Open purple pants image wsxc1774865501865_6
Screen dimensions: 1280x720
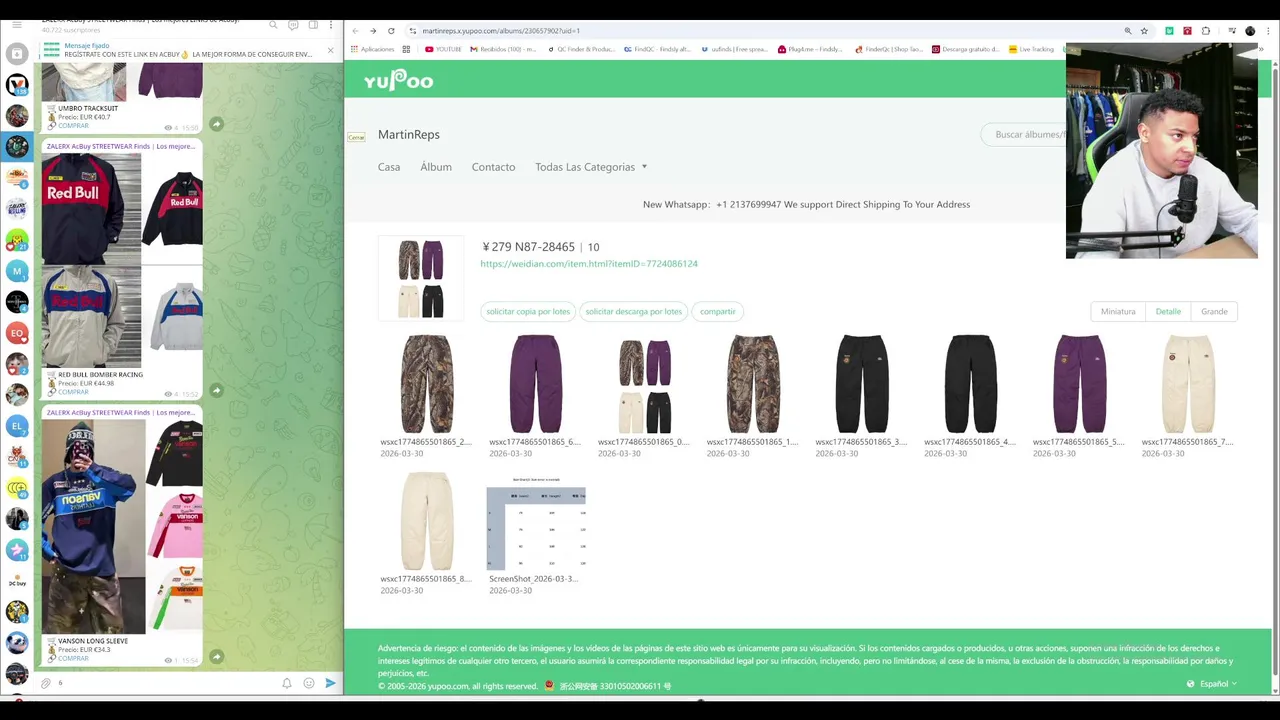536,384
